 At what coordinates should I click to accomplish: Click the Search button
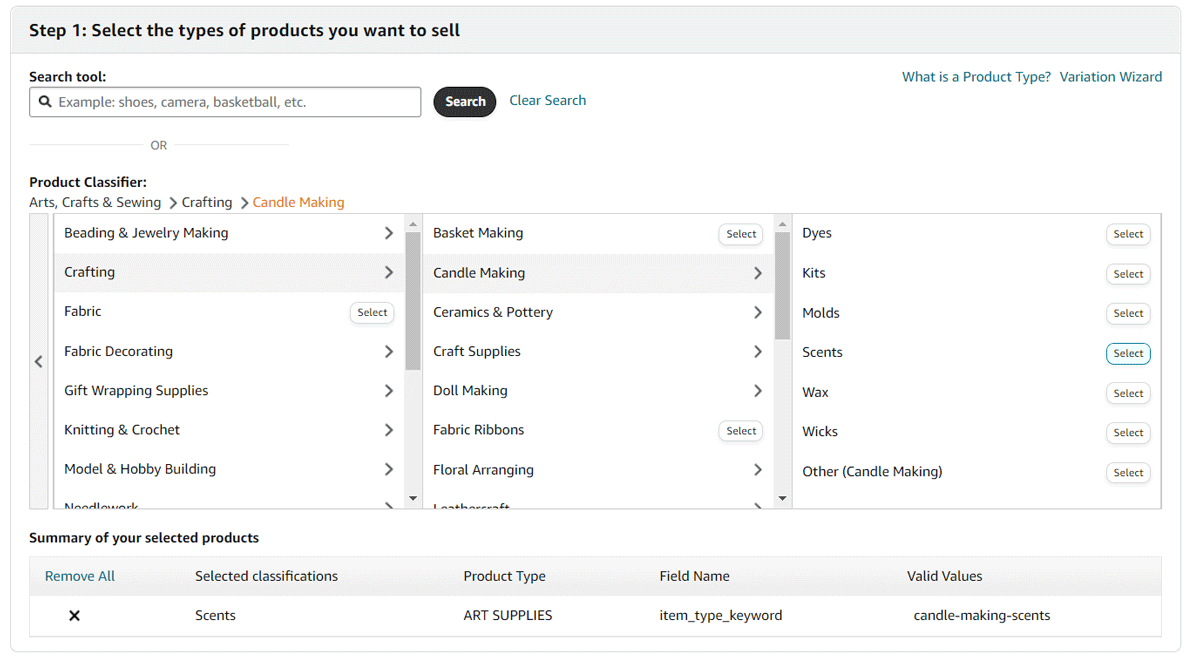point(464,101)
